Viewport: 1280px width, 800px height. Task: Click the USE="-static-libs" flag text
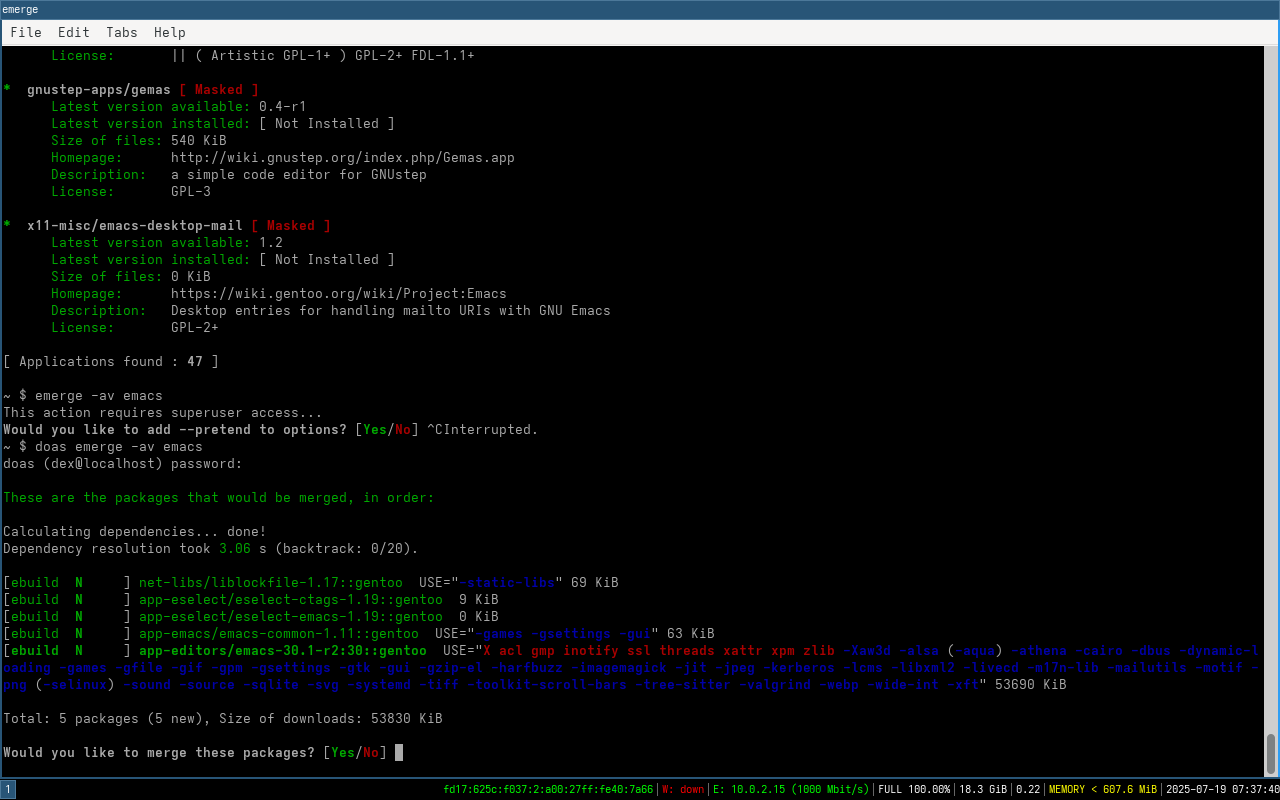pos(491,582)
